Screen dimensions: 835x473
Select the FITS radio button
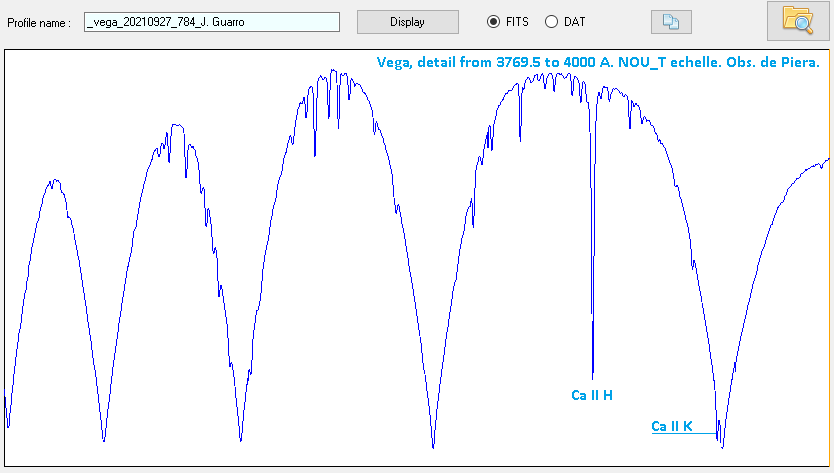coord(493,22)
